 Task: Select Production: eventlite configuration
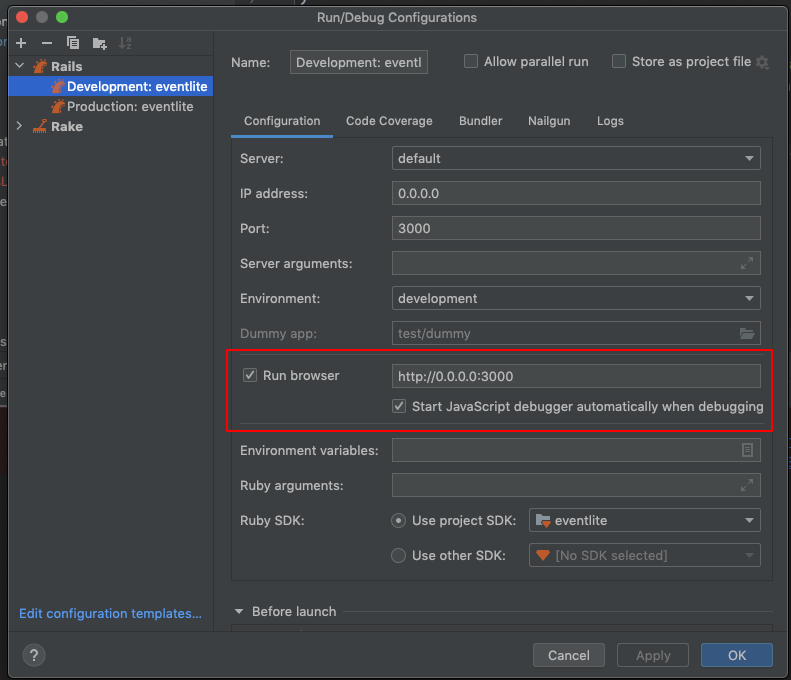coord(111,106)
